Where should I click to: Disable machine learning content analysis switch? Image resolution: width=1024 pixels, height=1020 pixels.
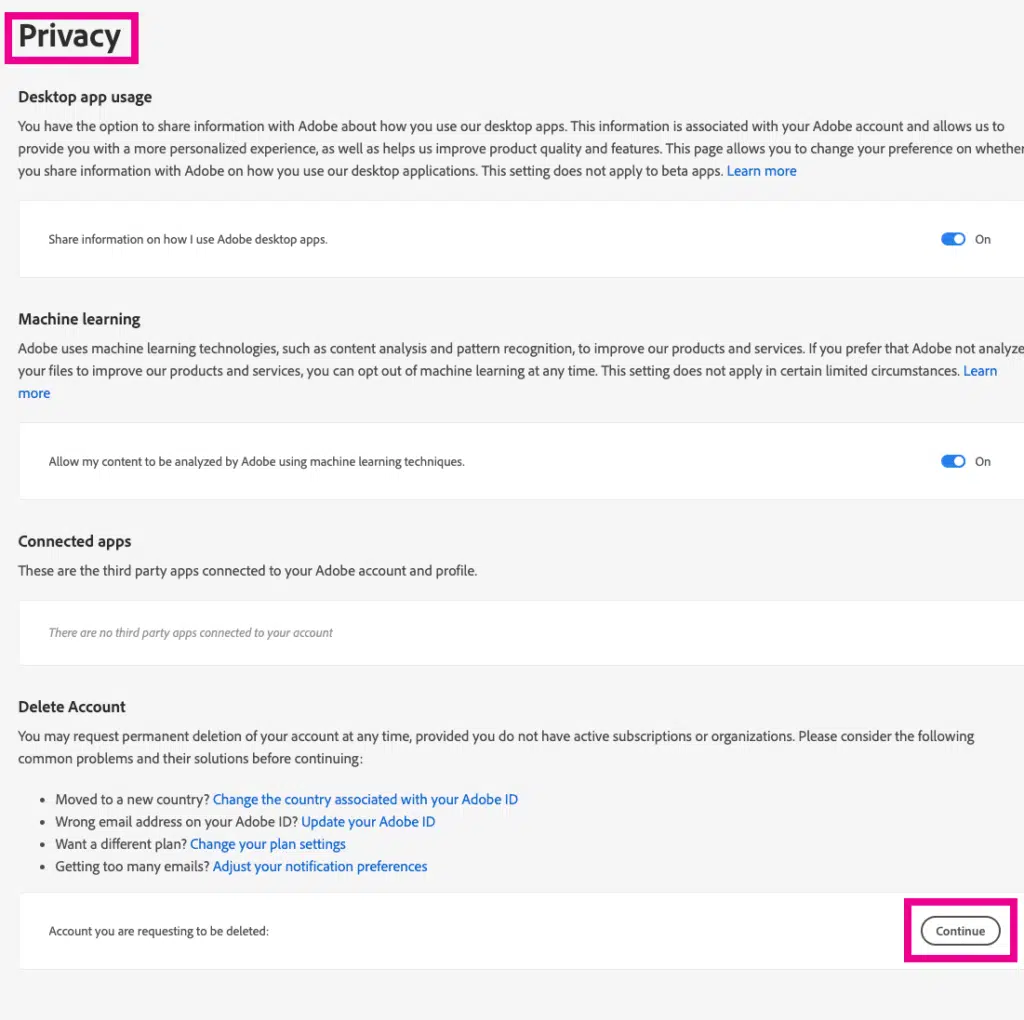click(x=952, y=461)
